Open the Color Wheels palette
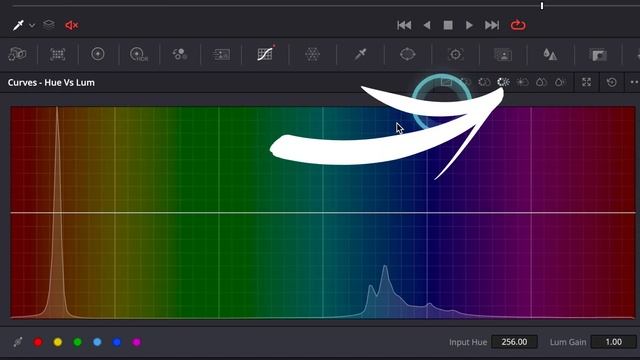Screen dimensions: 640x360 pos(98,54)
